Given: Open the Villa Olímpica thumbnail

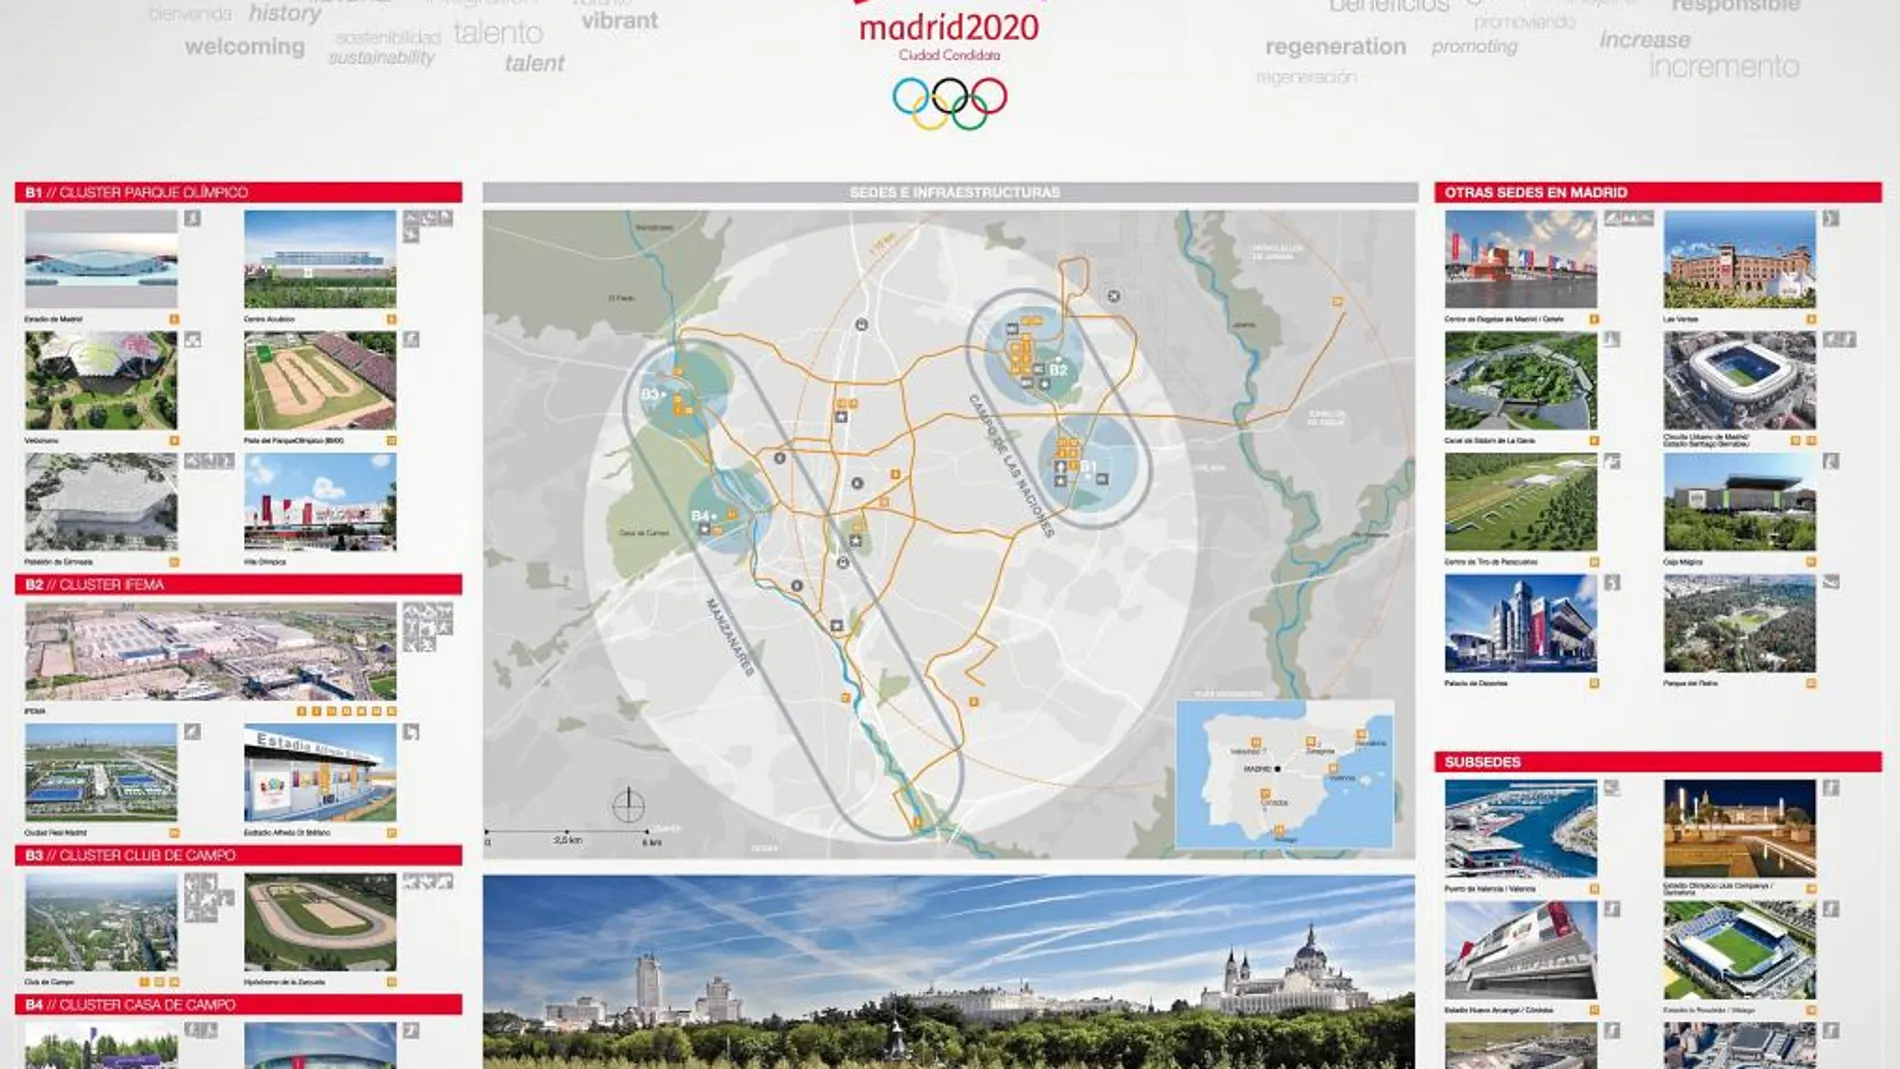Looking at the screenshot, I should tap(320, 502).
